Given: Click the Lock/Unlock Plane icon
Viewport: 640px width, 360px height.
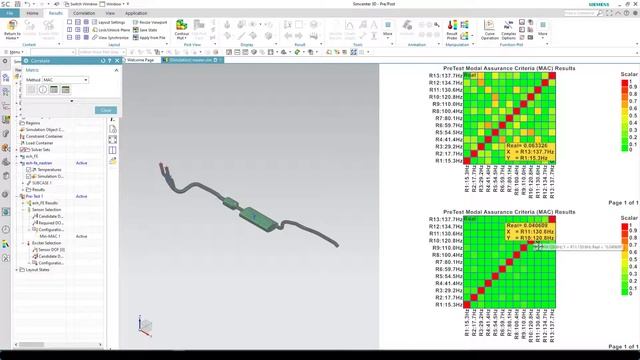Looking at the screenshot, I should click(x=95, y=30).
